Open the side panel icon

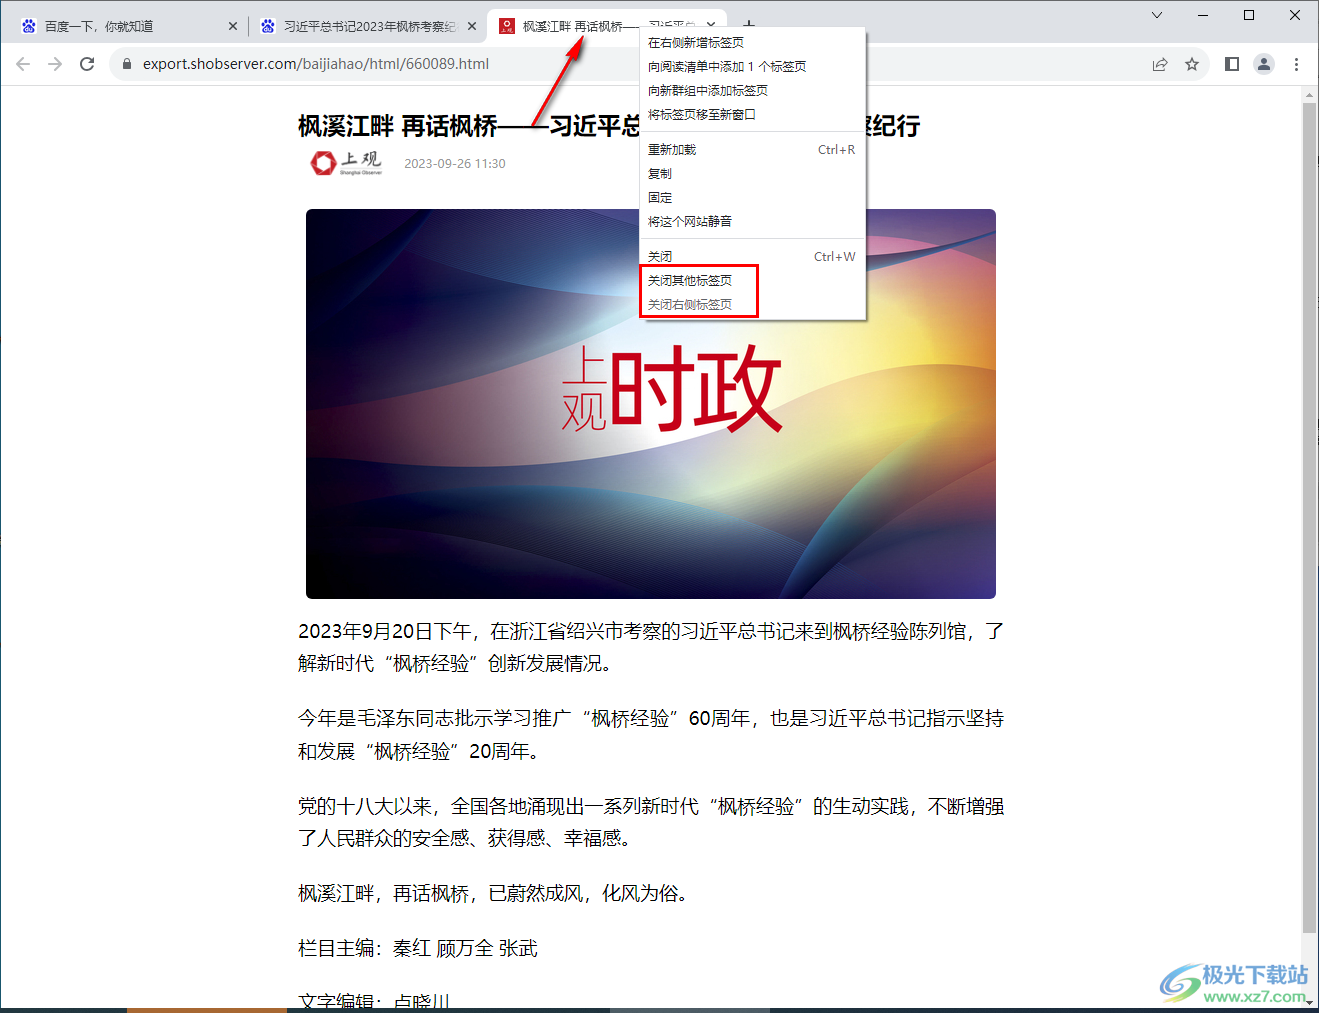[1232, 64]
